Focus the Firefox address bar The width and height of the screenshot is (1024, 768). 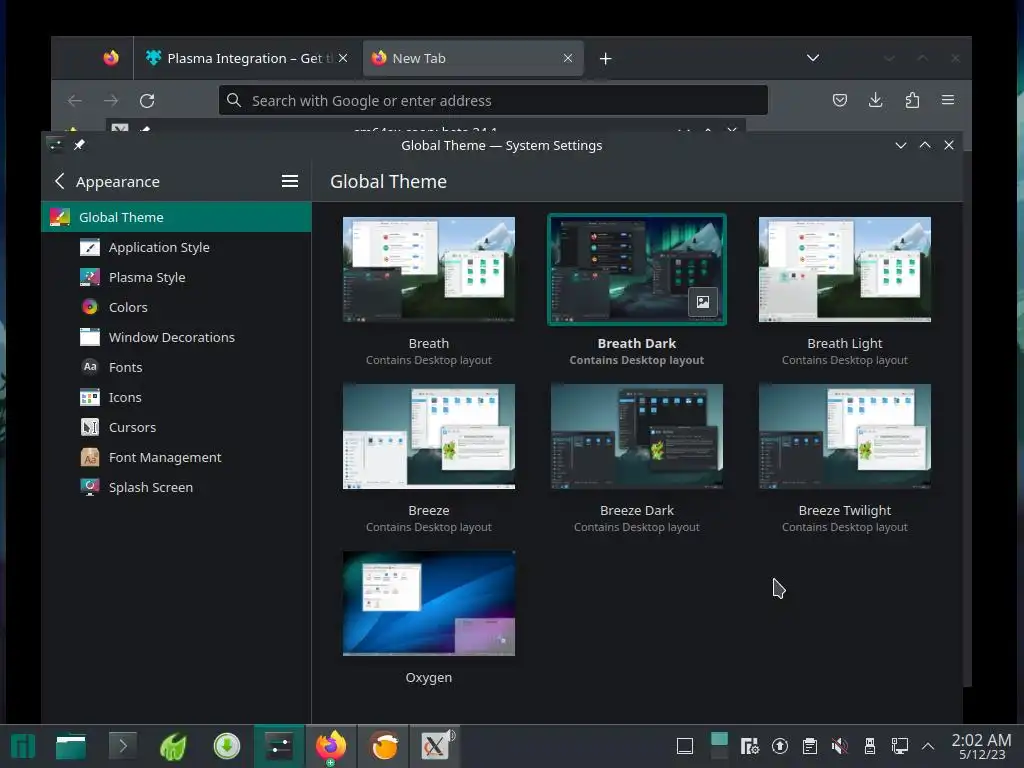pos(494,101)
